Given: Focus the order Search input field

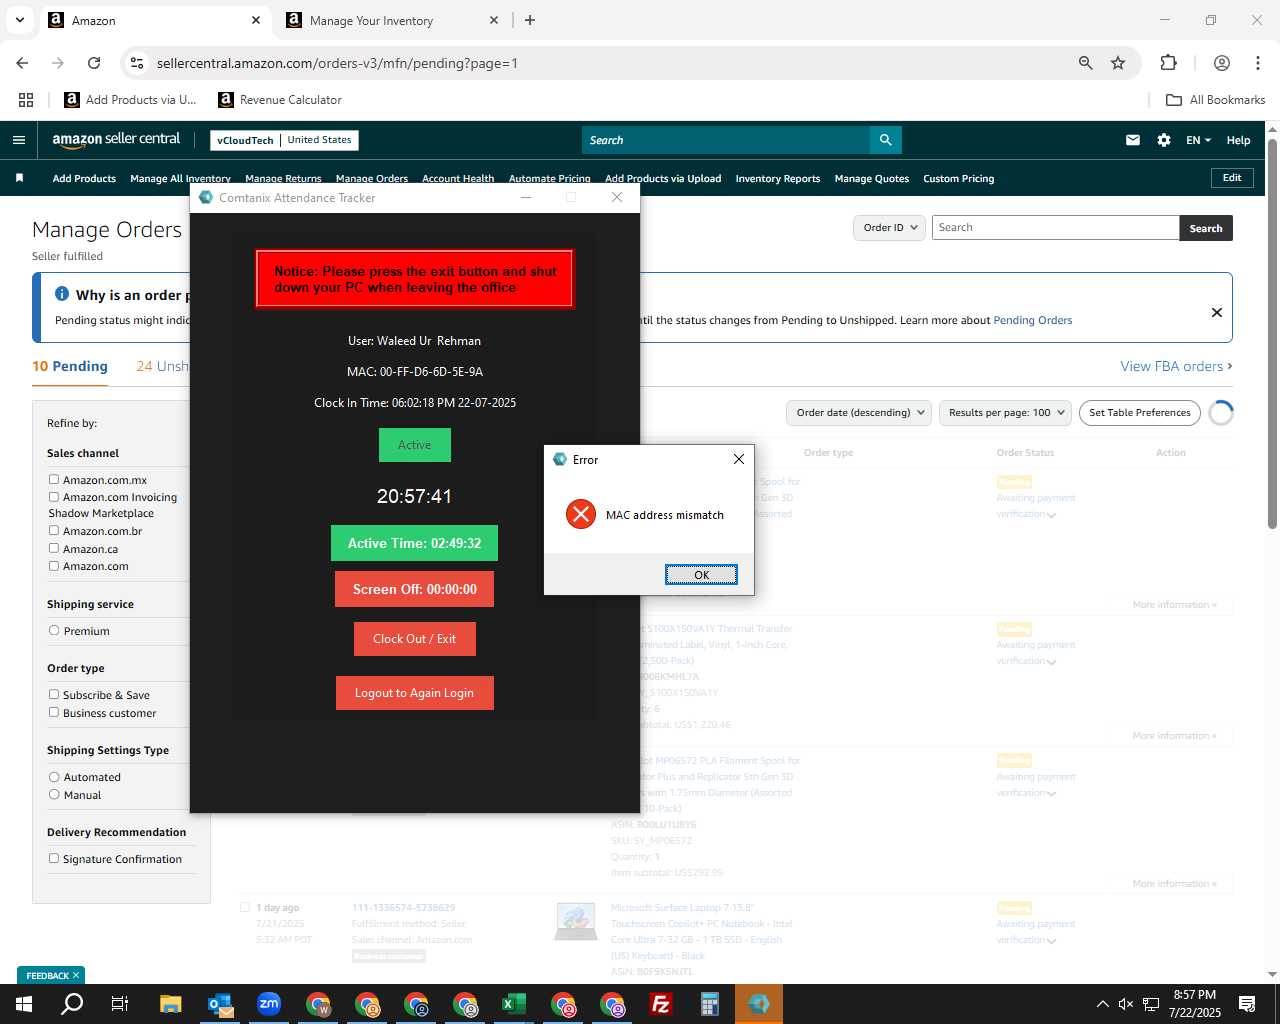Looking at the screenshot, I should click(1055, 228).
